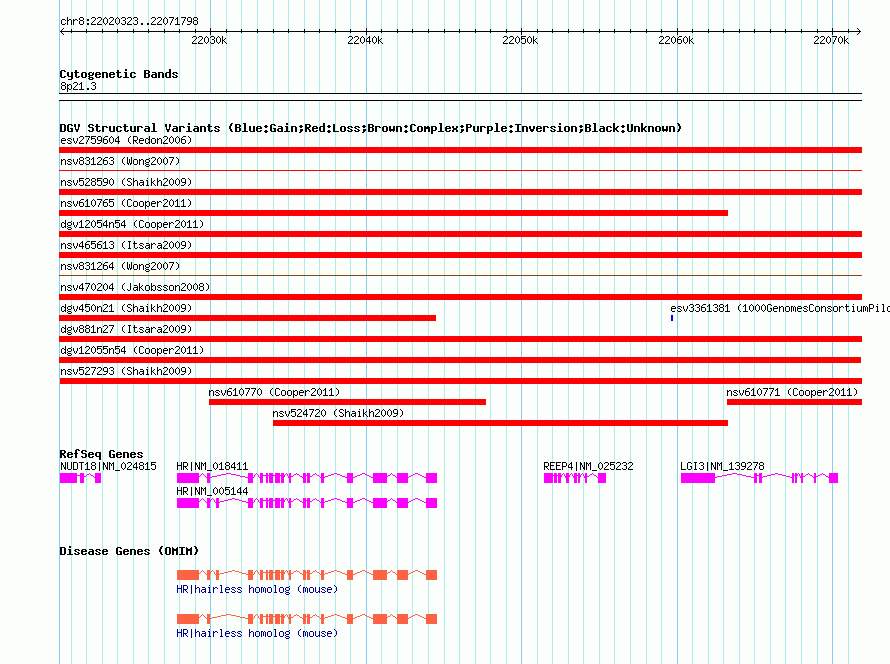
Task: Click the 22040k ruler tick label
Action: tap(365, 40)
